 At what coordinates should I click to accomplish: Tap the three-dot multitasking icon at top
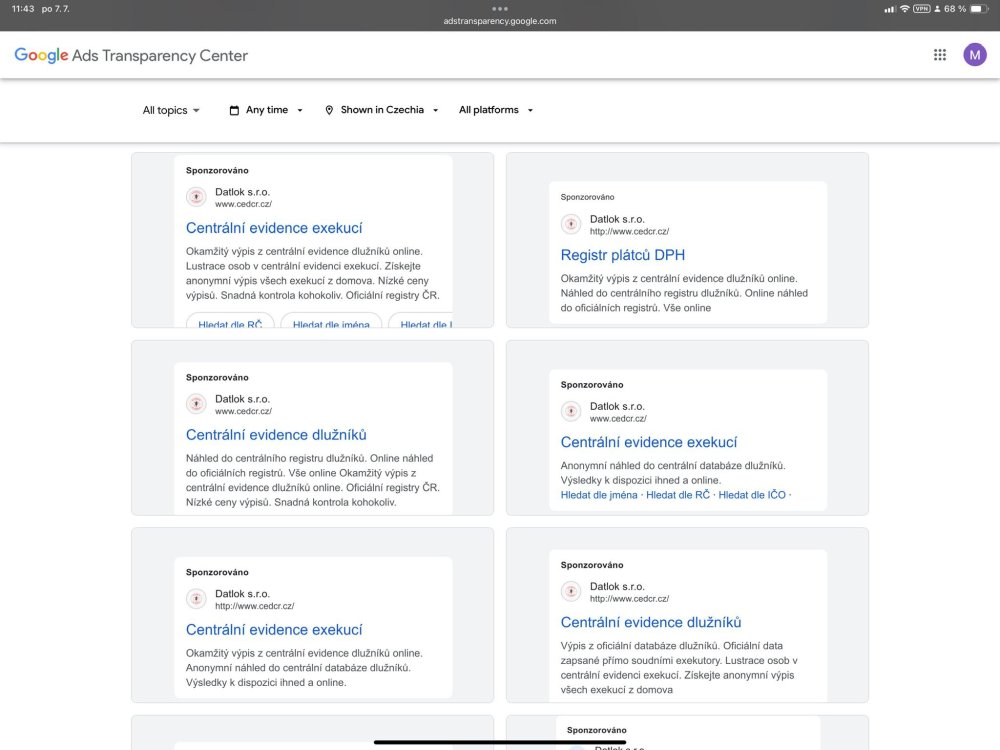tap(500, 8)
